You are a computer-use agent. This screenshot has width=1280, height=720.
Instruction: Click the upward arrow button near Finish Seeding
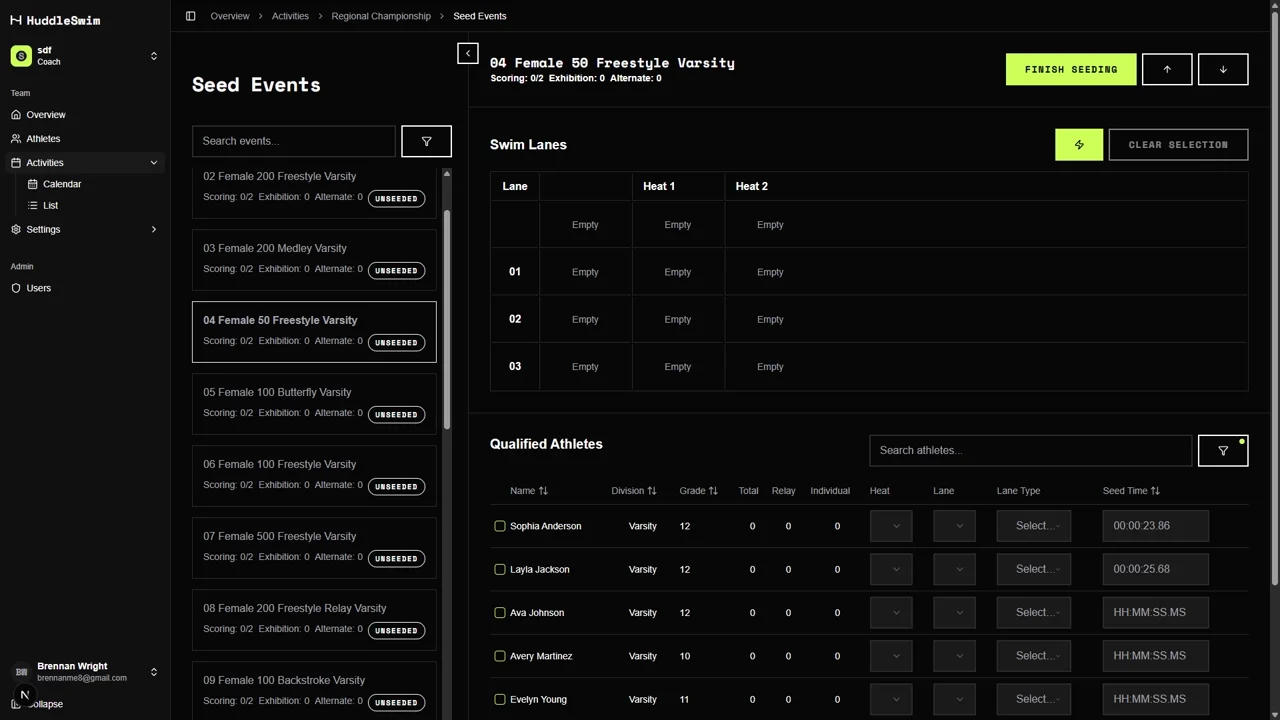coord(1166,69)
